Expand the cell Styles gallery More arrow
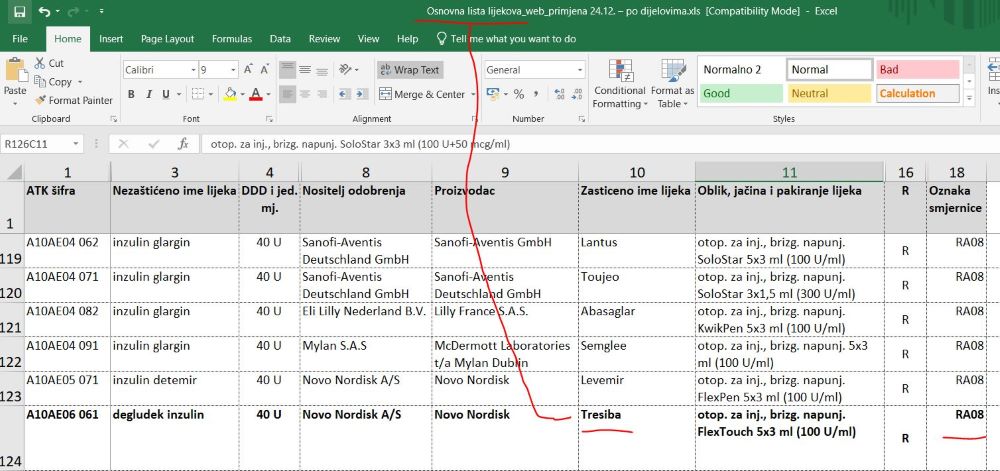The image size is (1000, 471). [x=969, y=98]
